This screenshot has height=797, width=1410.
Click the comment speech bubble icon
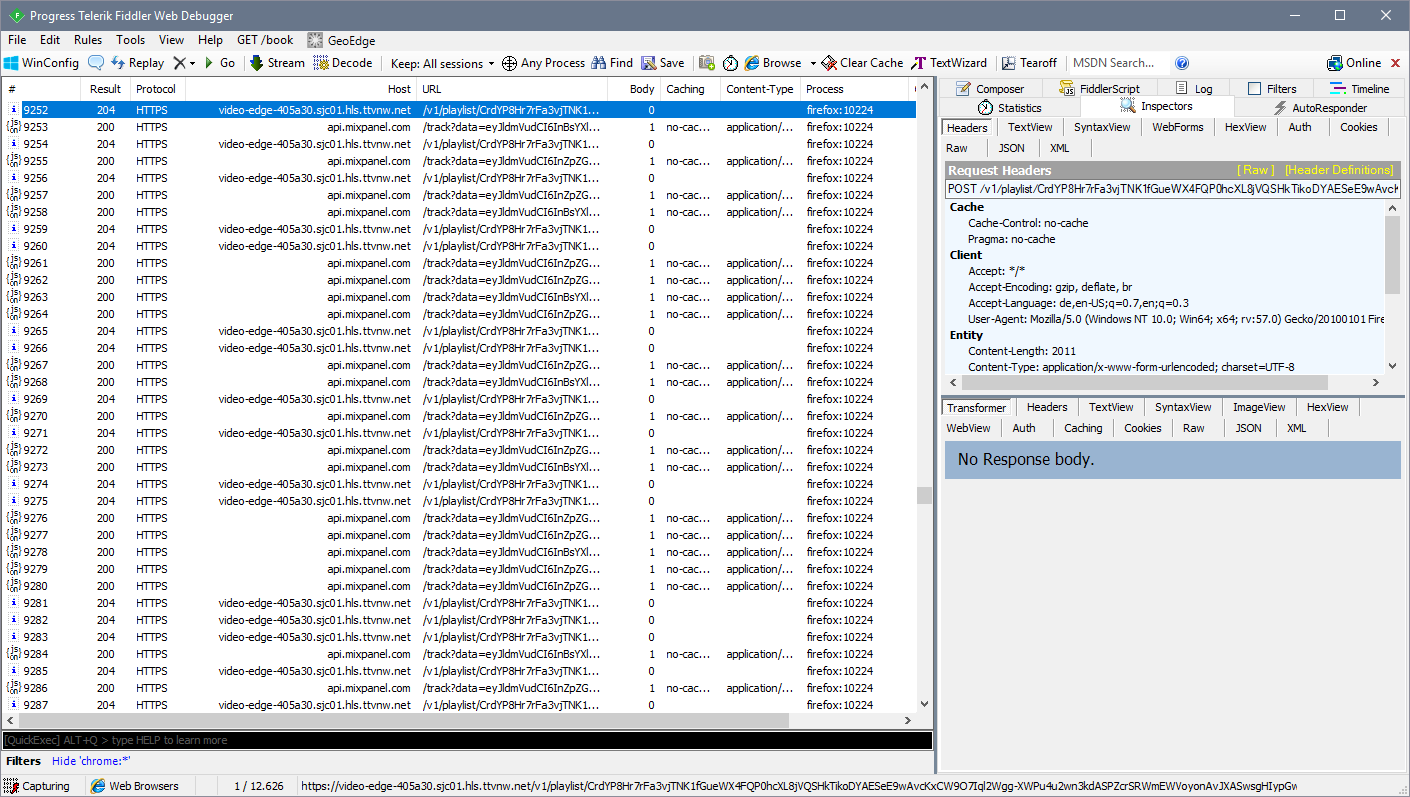(x=96, y=63)
